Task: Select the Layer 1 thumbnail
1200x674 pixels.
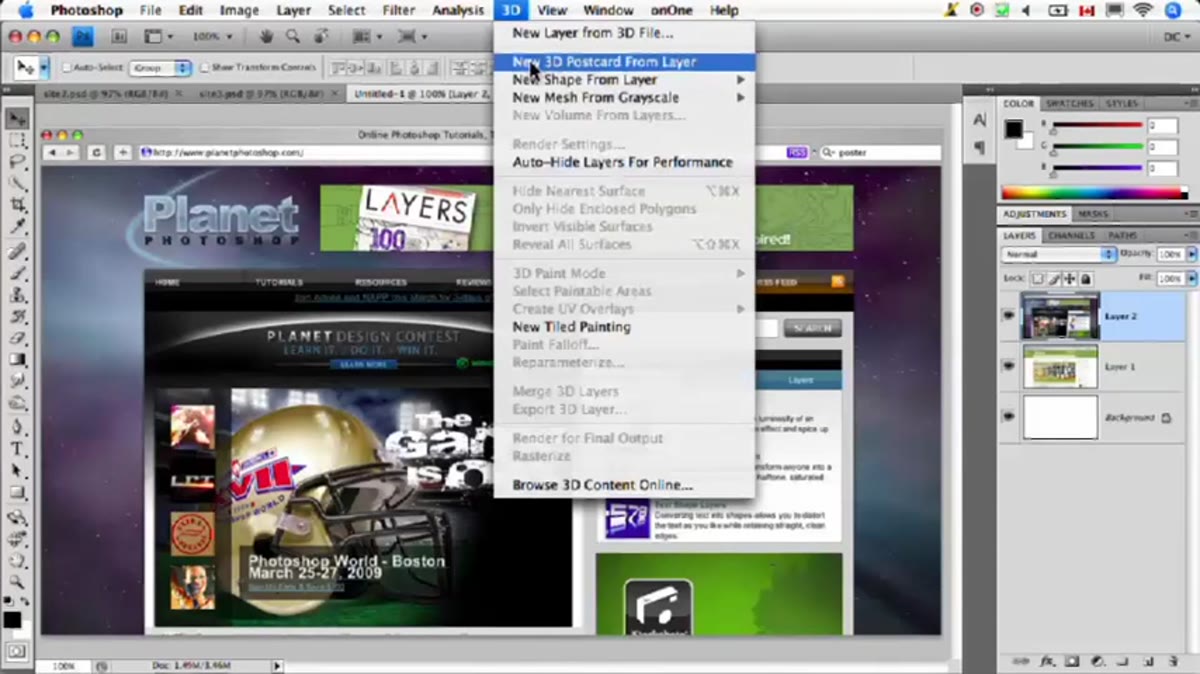Action: [1059, 366]
